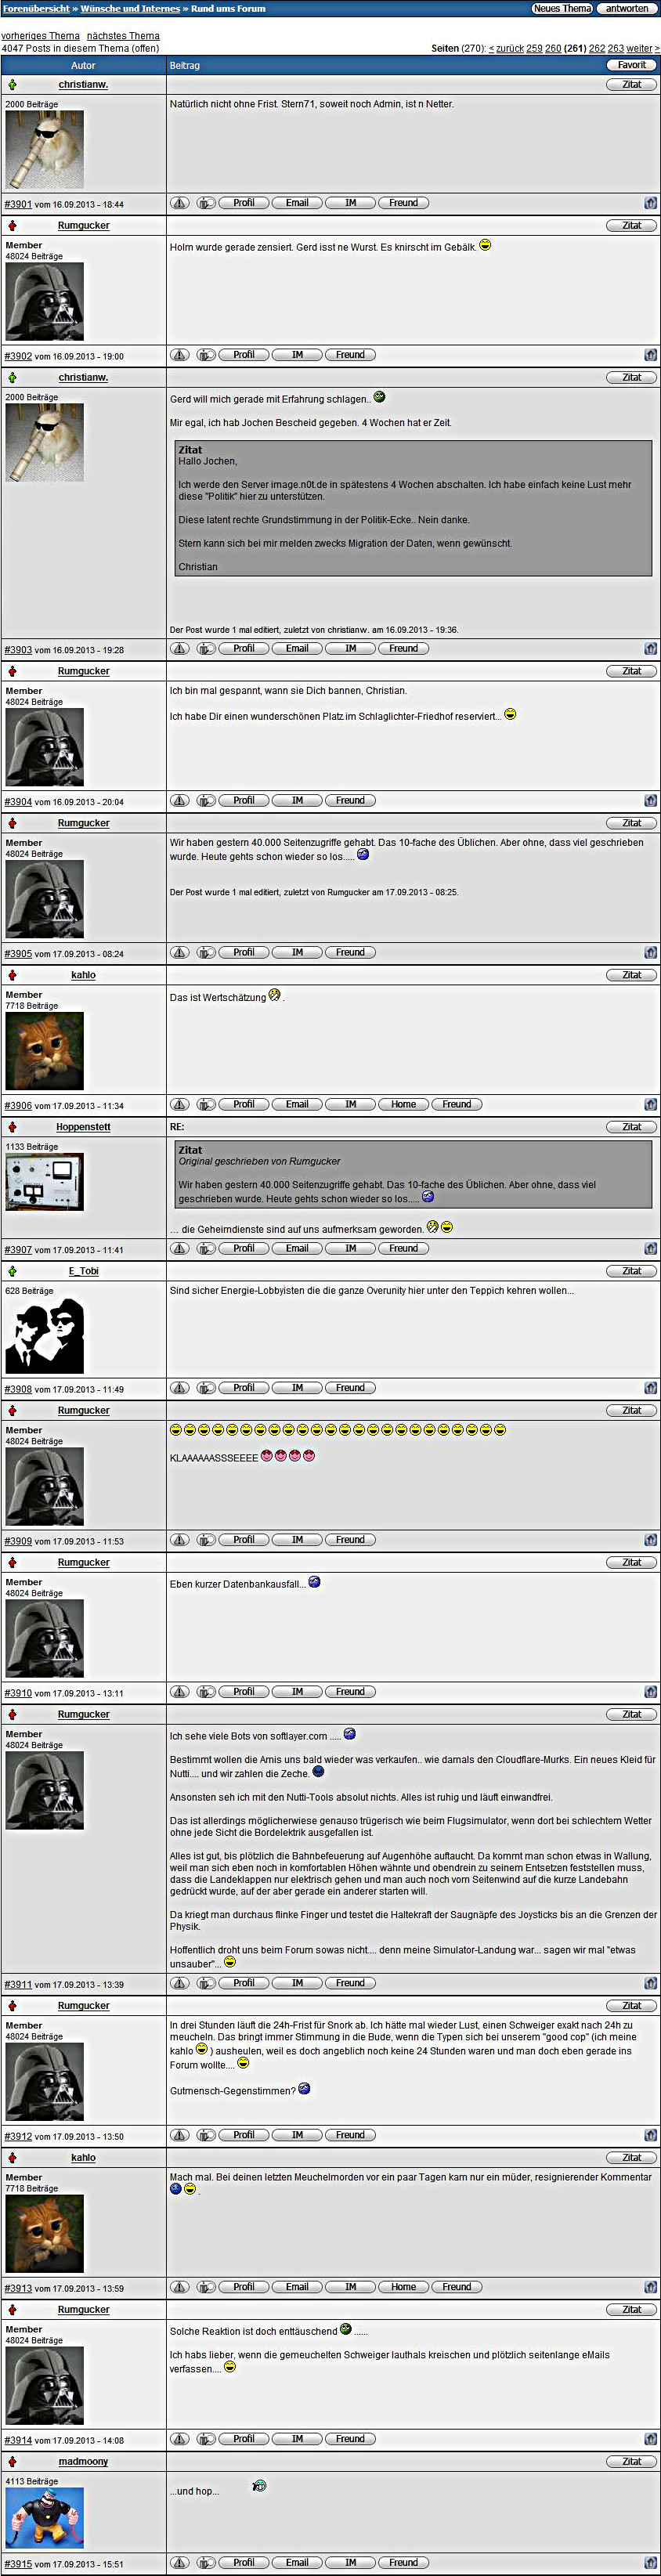
Task: Open Hoppenstett's username link
Action: pyautogui.click(x=83, y=1127)
